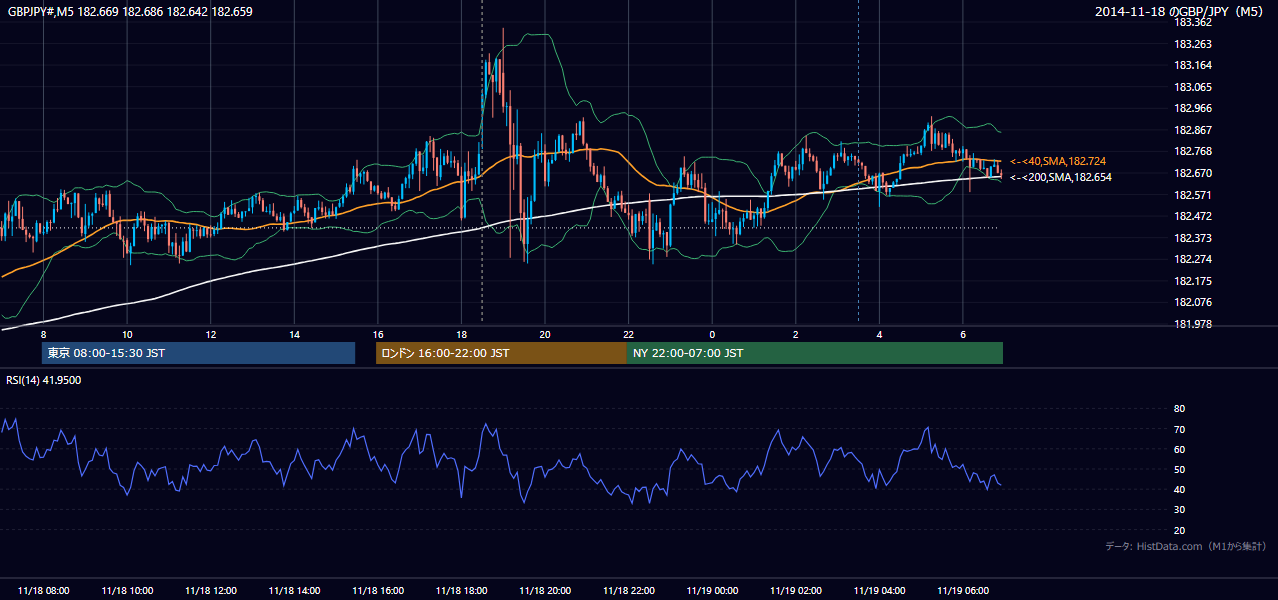The image size is (1278, 600).
Task: Select the 11/19 00:00 bottom time label
Action: (712, 591)
